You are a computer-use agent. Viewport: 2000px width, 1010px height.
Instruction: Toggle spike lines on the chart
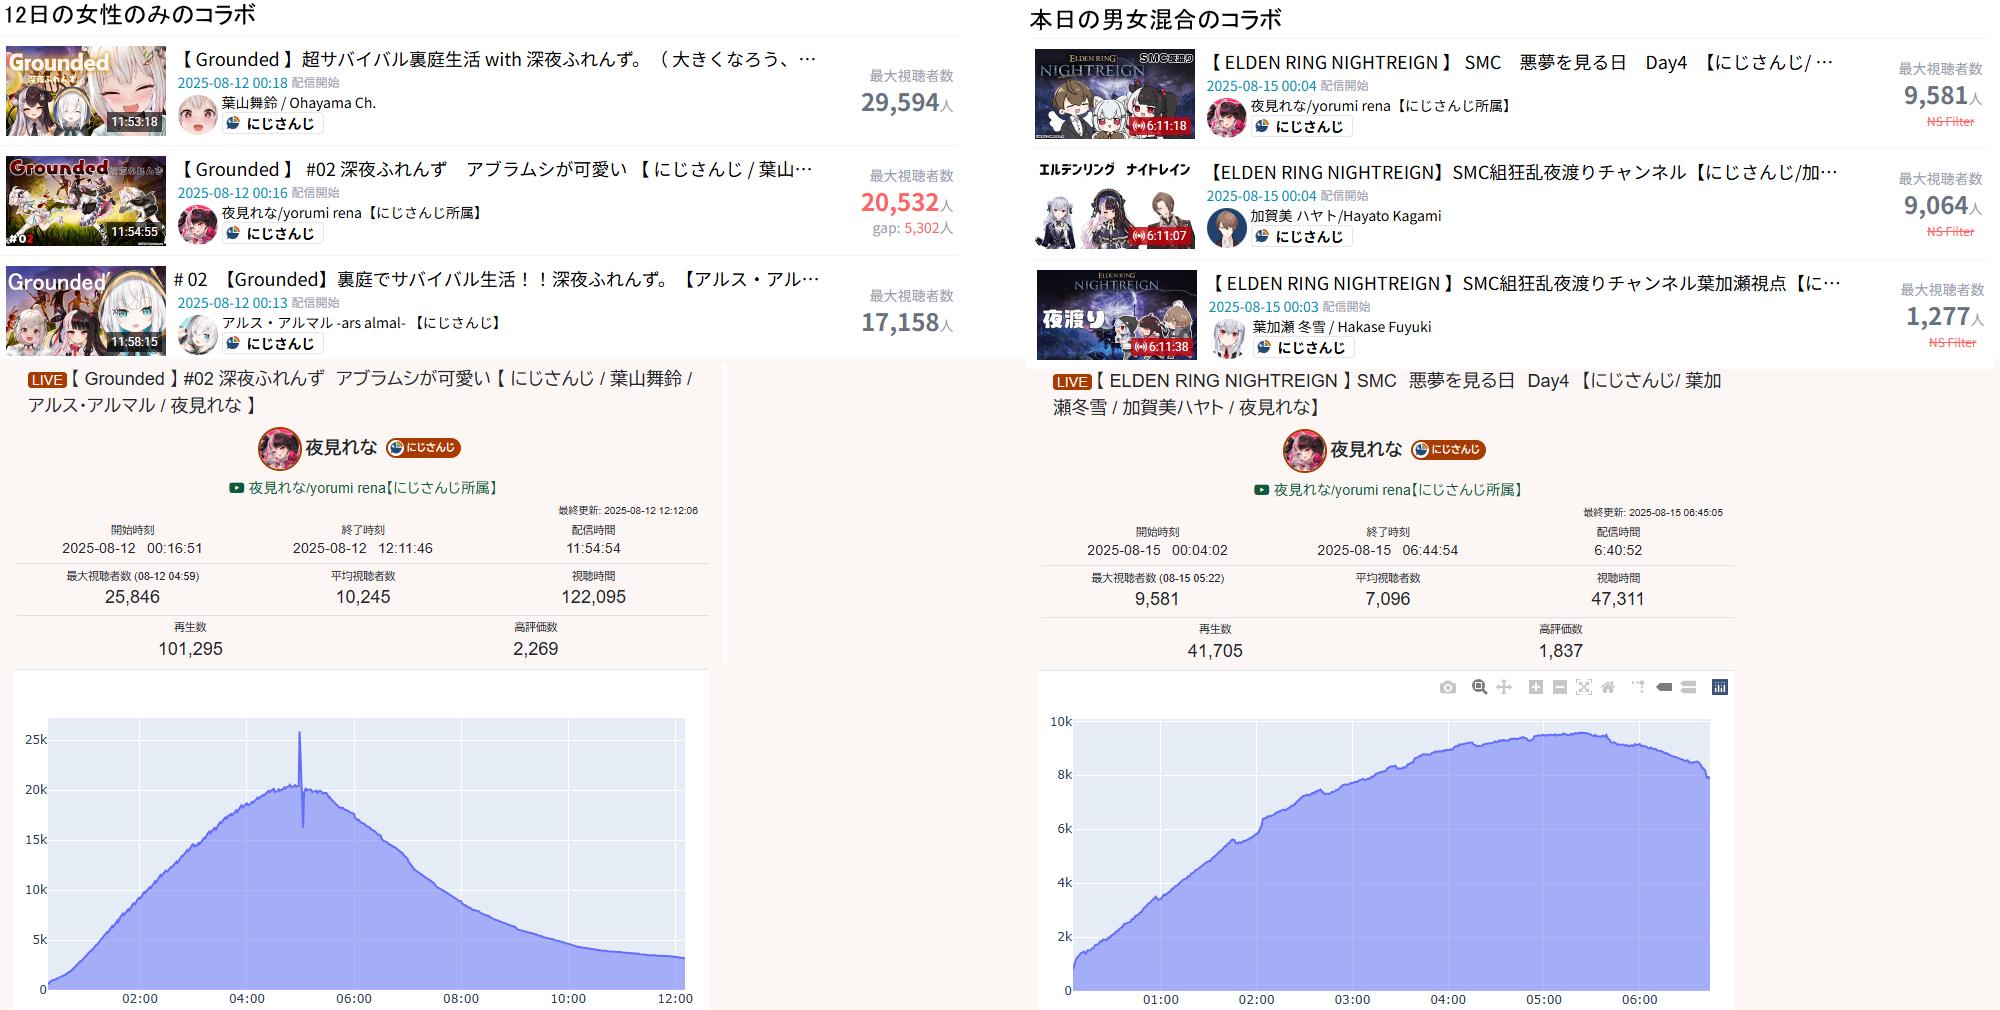click(1638, 687)
